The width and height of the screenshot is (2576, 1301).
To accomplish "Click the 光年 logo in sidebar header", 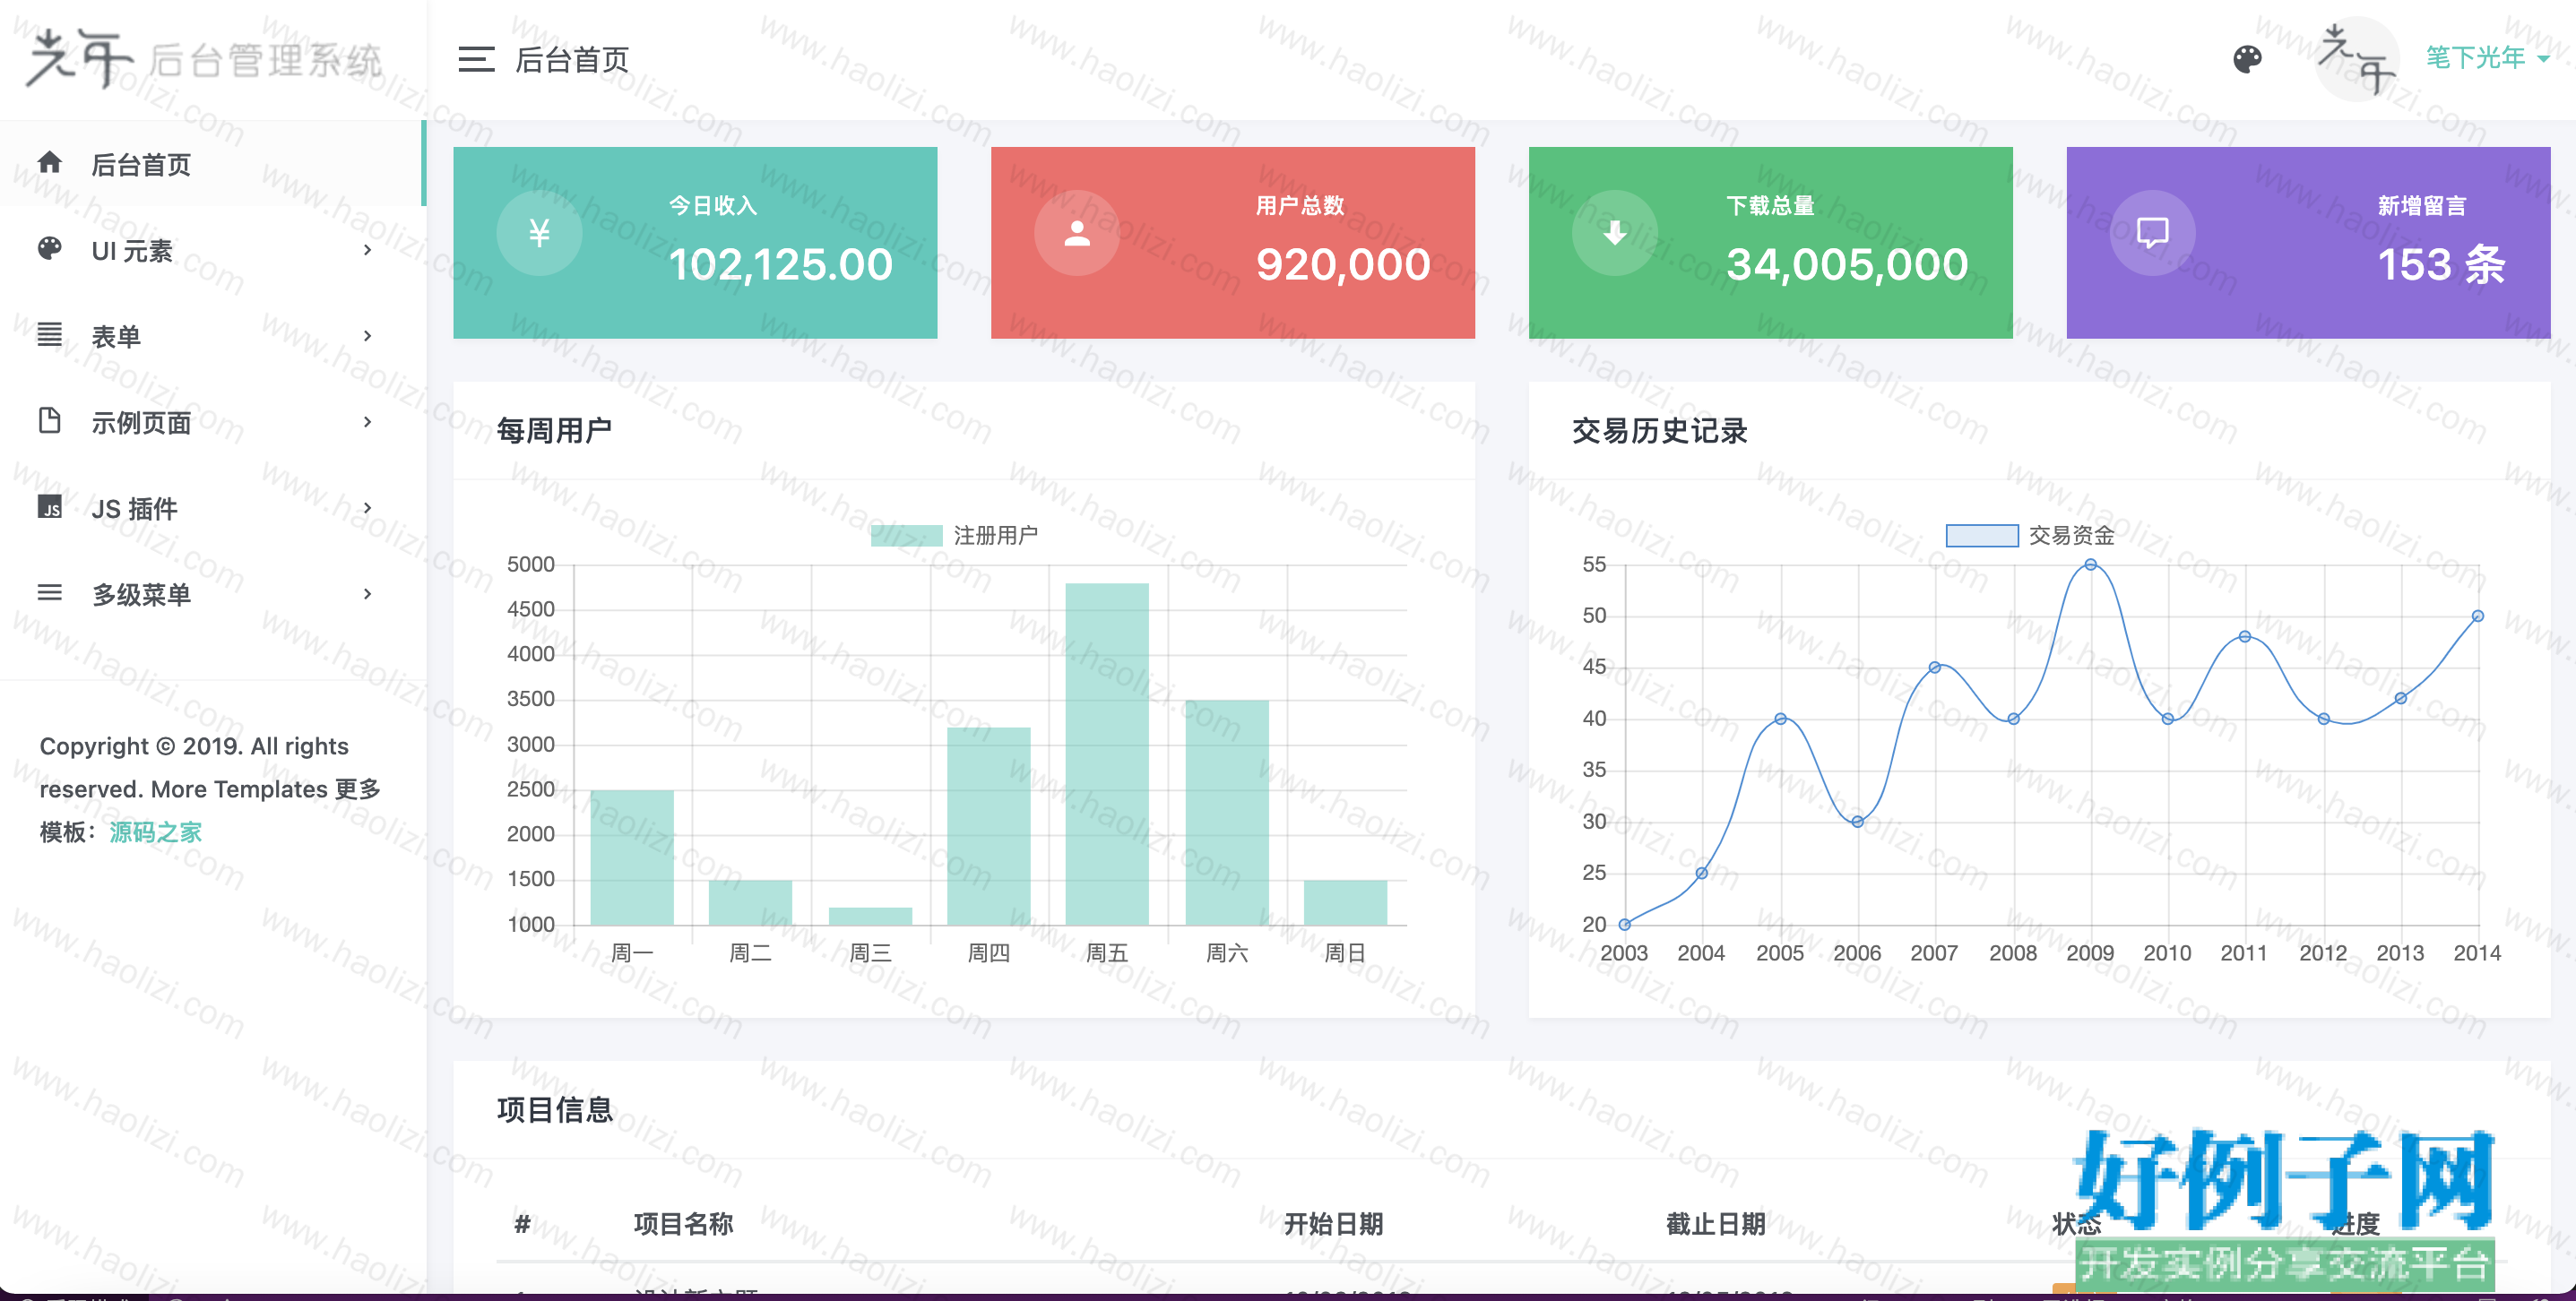I will [203, 59].
